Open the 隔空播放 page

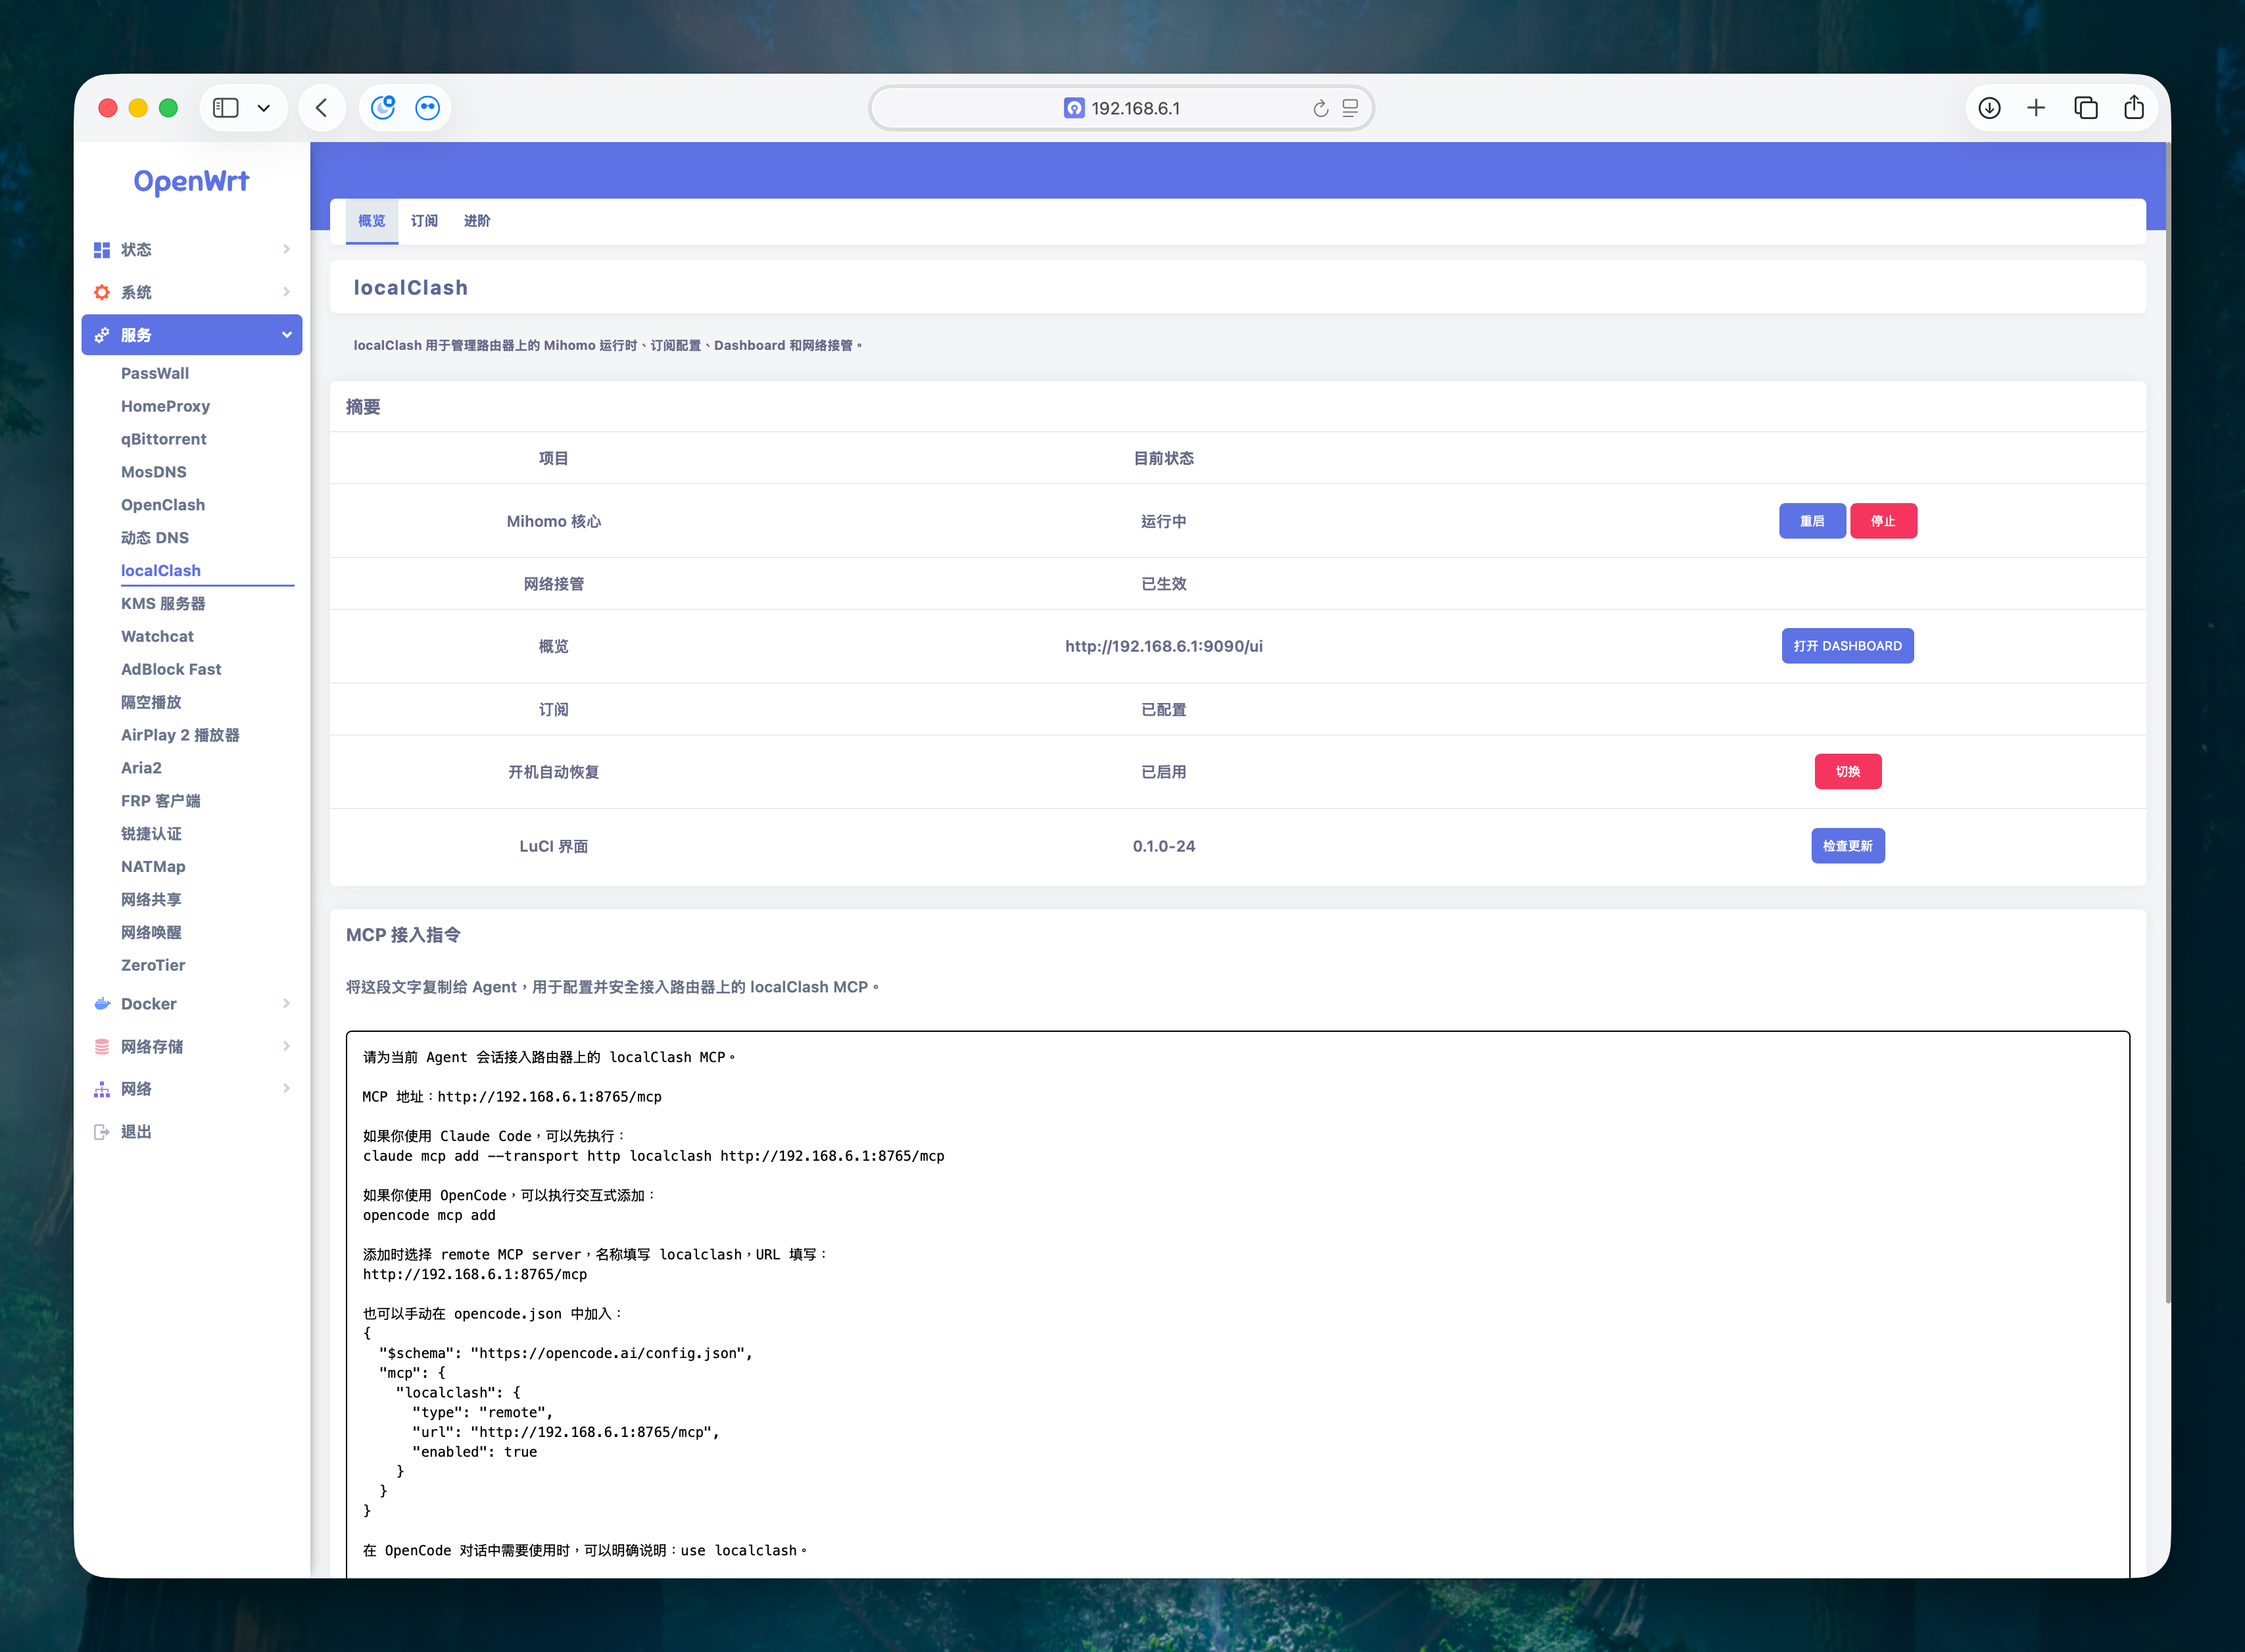coord(151,702)
